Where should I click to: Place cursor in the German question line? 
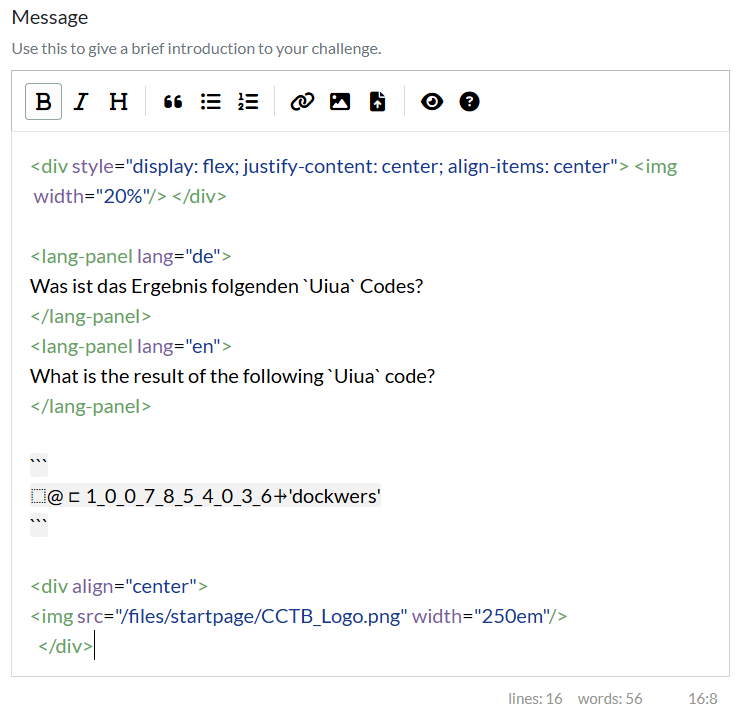point(226,286)
